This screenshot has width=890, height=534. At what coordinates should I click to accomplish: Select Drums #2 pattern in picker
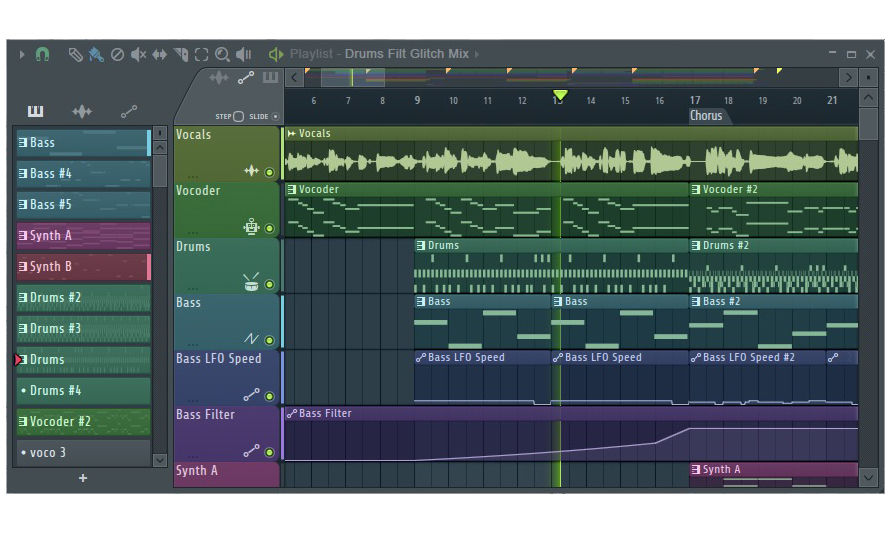(83, 298)
